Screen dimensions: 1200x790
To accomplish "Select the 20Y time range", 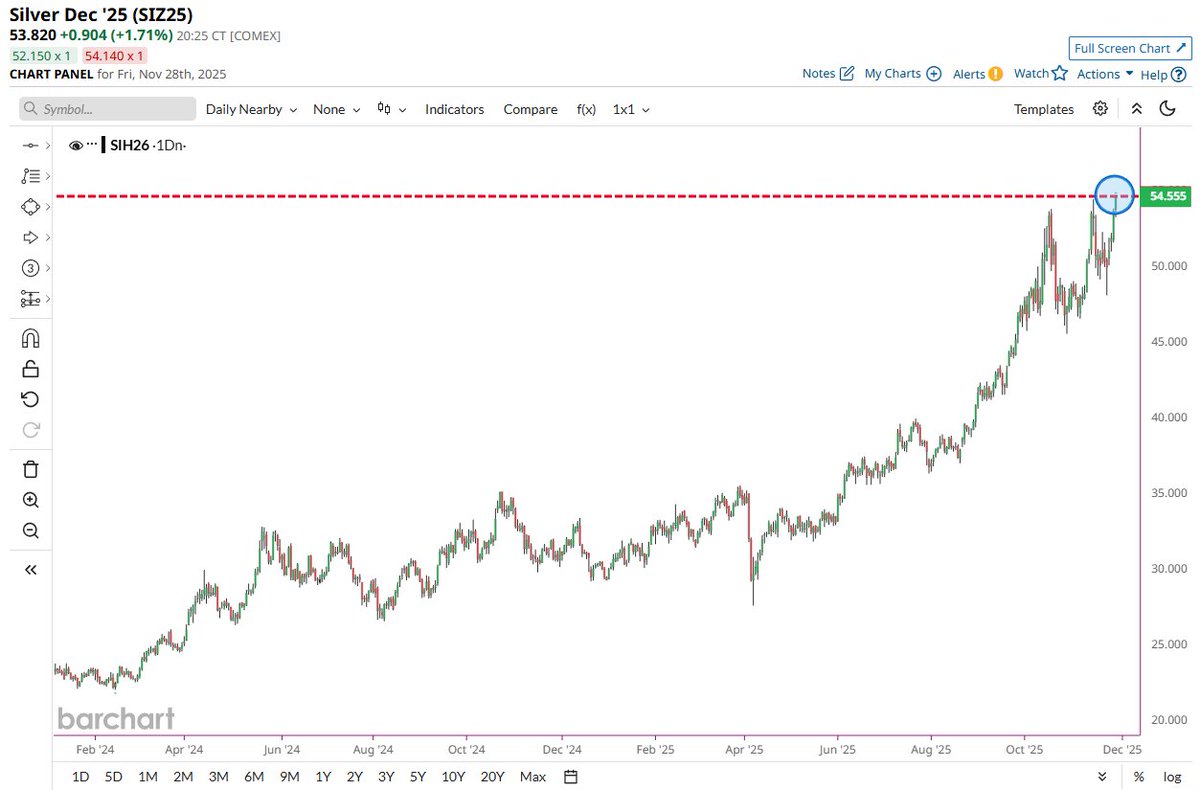I will pyautogui.click(x=492, y=777).
